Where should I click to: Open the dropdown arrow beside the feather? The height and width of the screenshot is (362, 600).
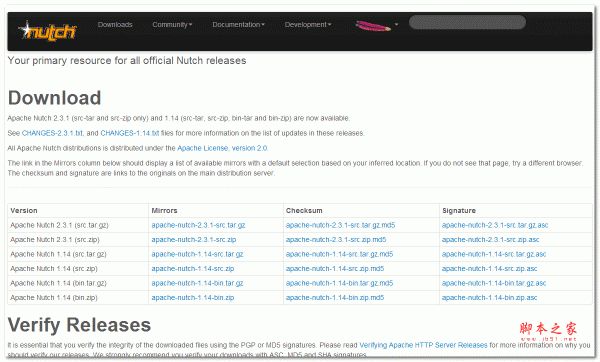396,24
